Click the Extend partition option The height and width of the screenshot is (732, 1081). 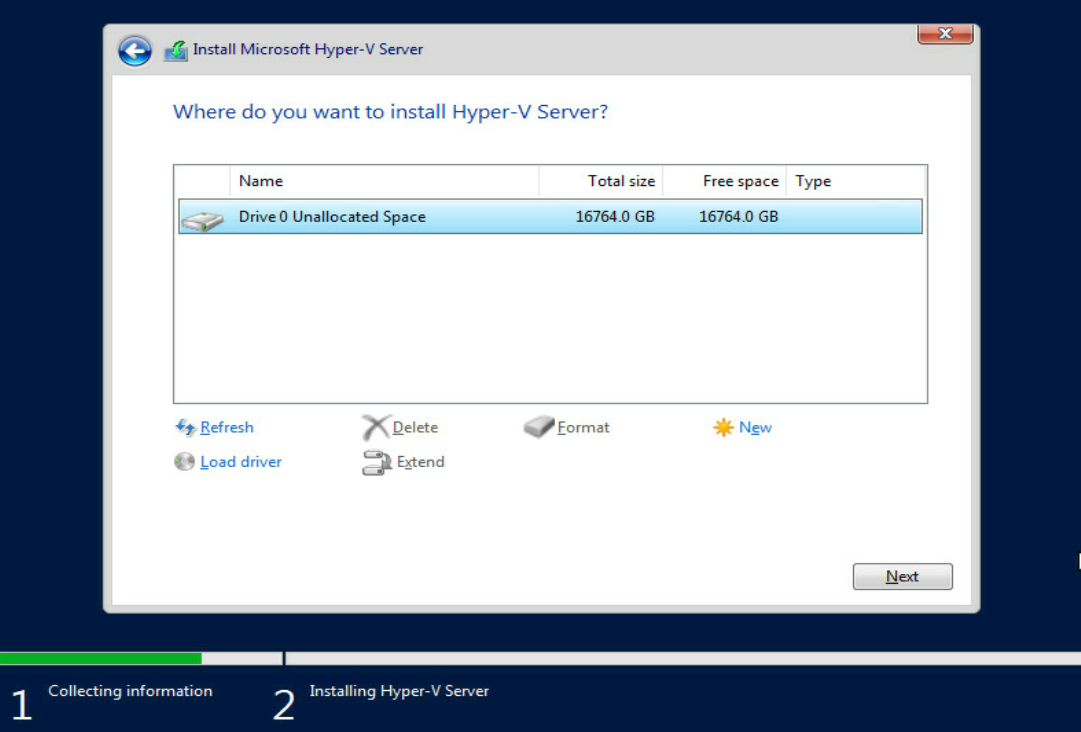[421, 462]
